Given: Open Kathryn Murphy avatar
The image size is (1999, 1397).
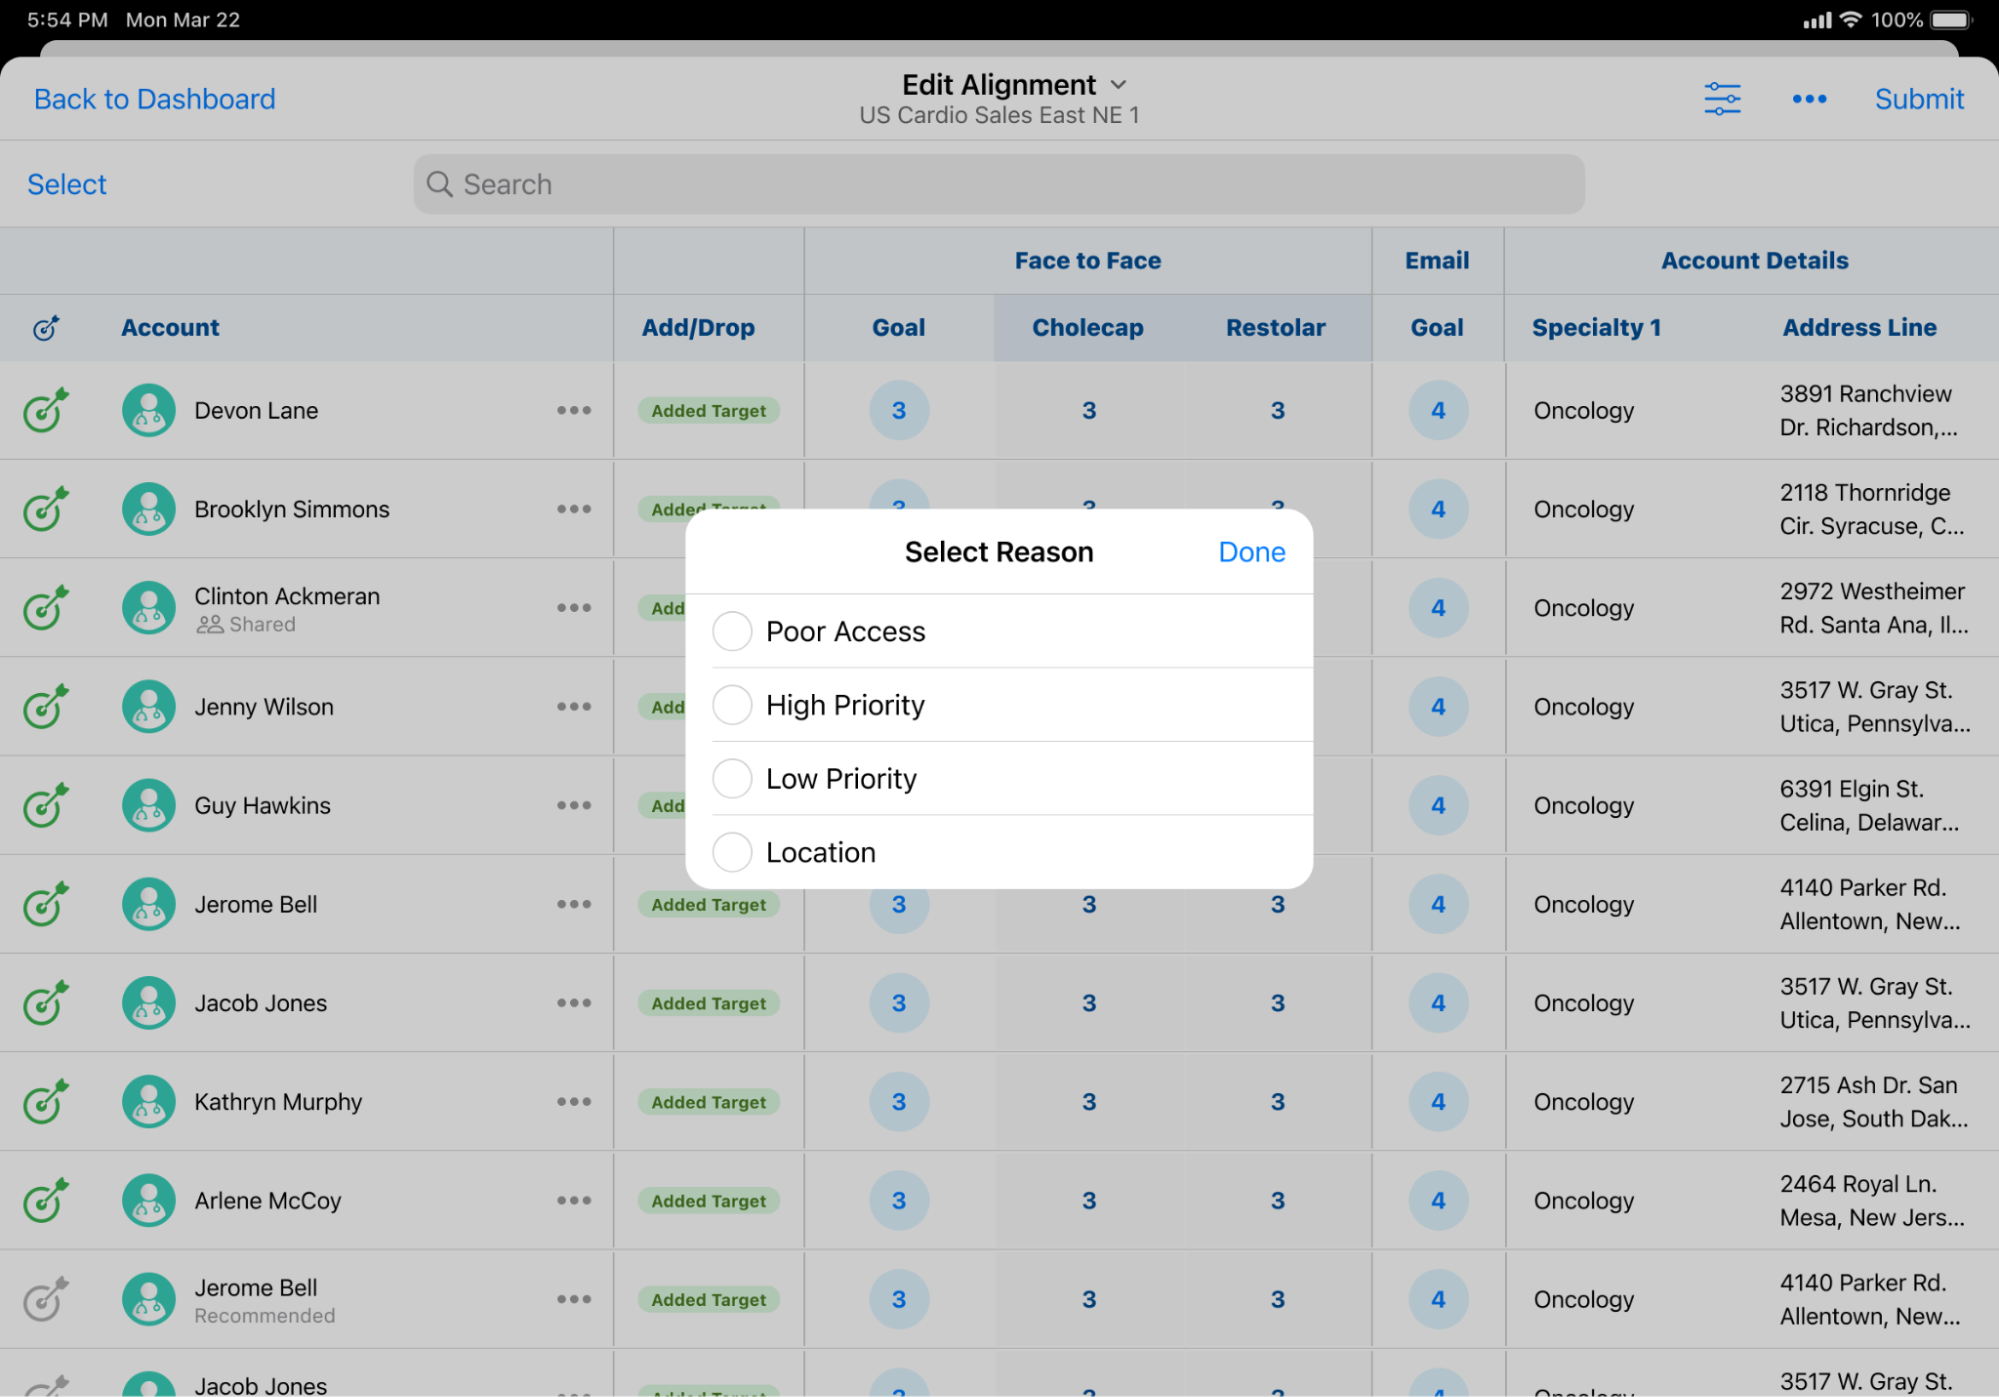Looking at the screenshot, I should tap(149, 1102).
